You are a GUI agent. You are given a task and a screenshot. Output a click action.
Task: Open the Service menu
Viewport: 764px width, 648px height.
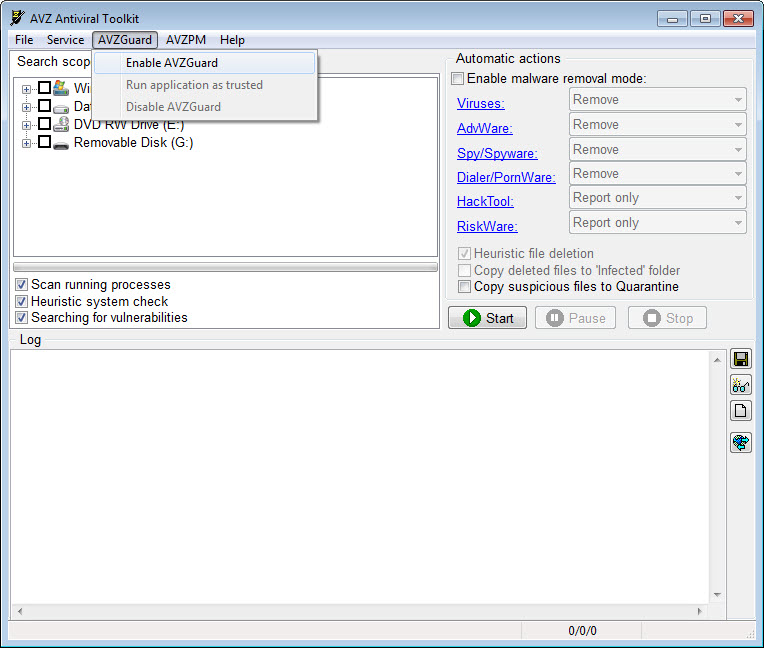pos(65,40)
